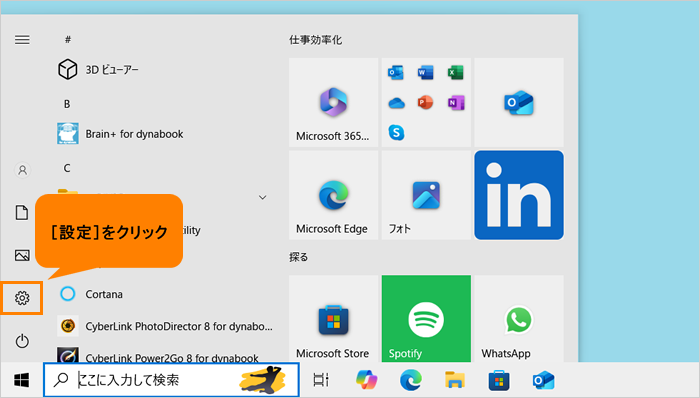Open Word in the Office folder tile
700x398 pixels.
tap(425, 72)
